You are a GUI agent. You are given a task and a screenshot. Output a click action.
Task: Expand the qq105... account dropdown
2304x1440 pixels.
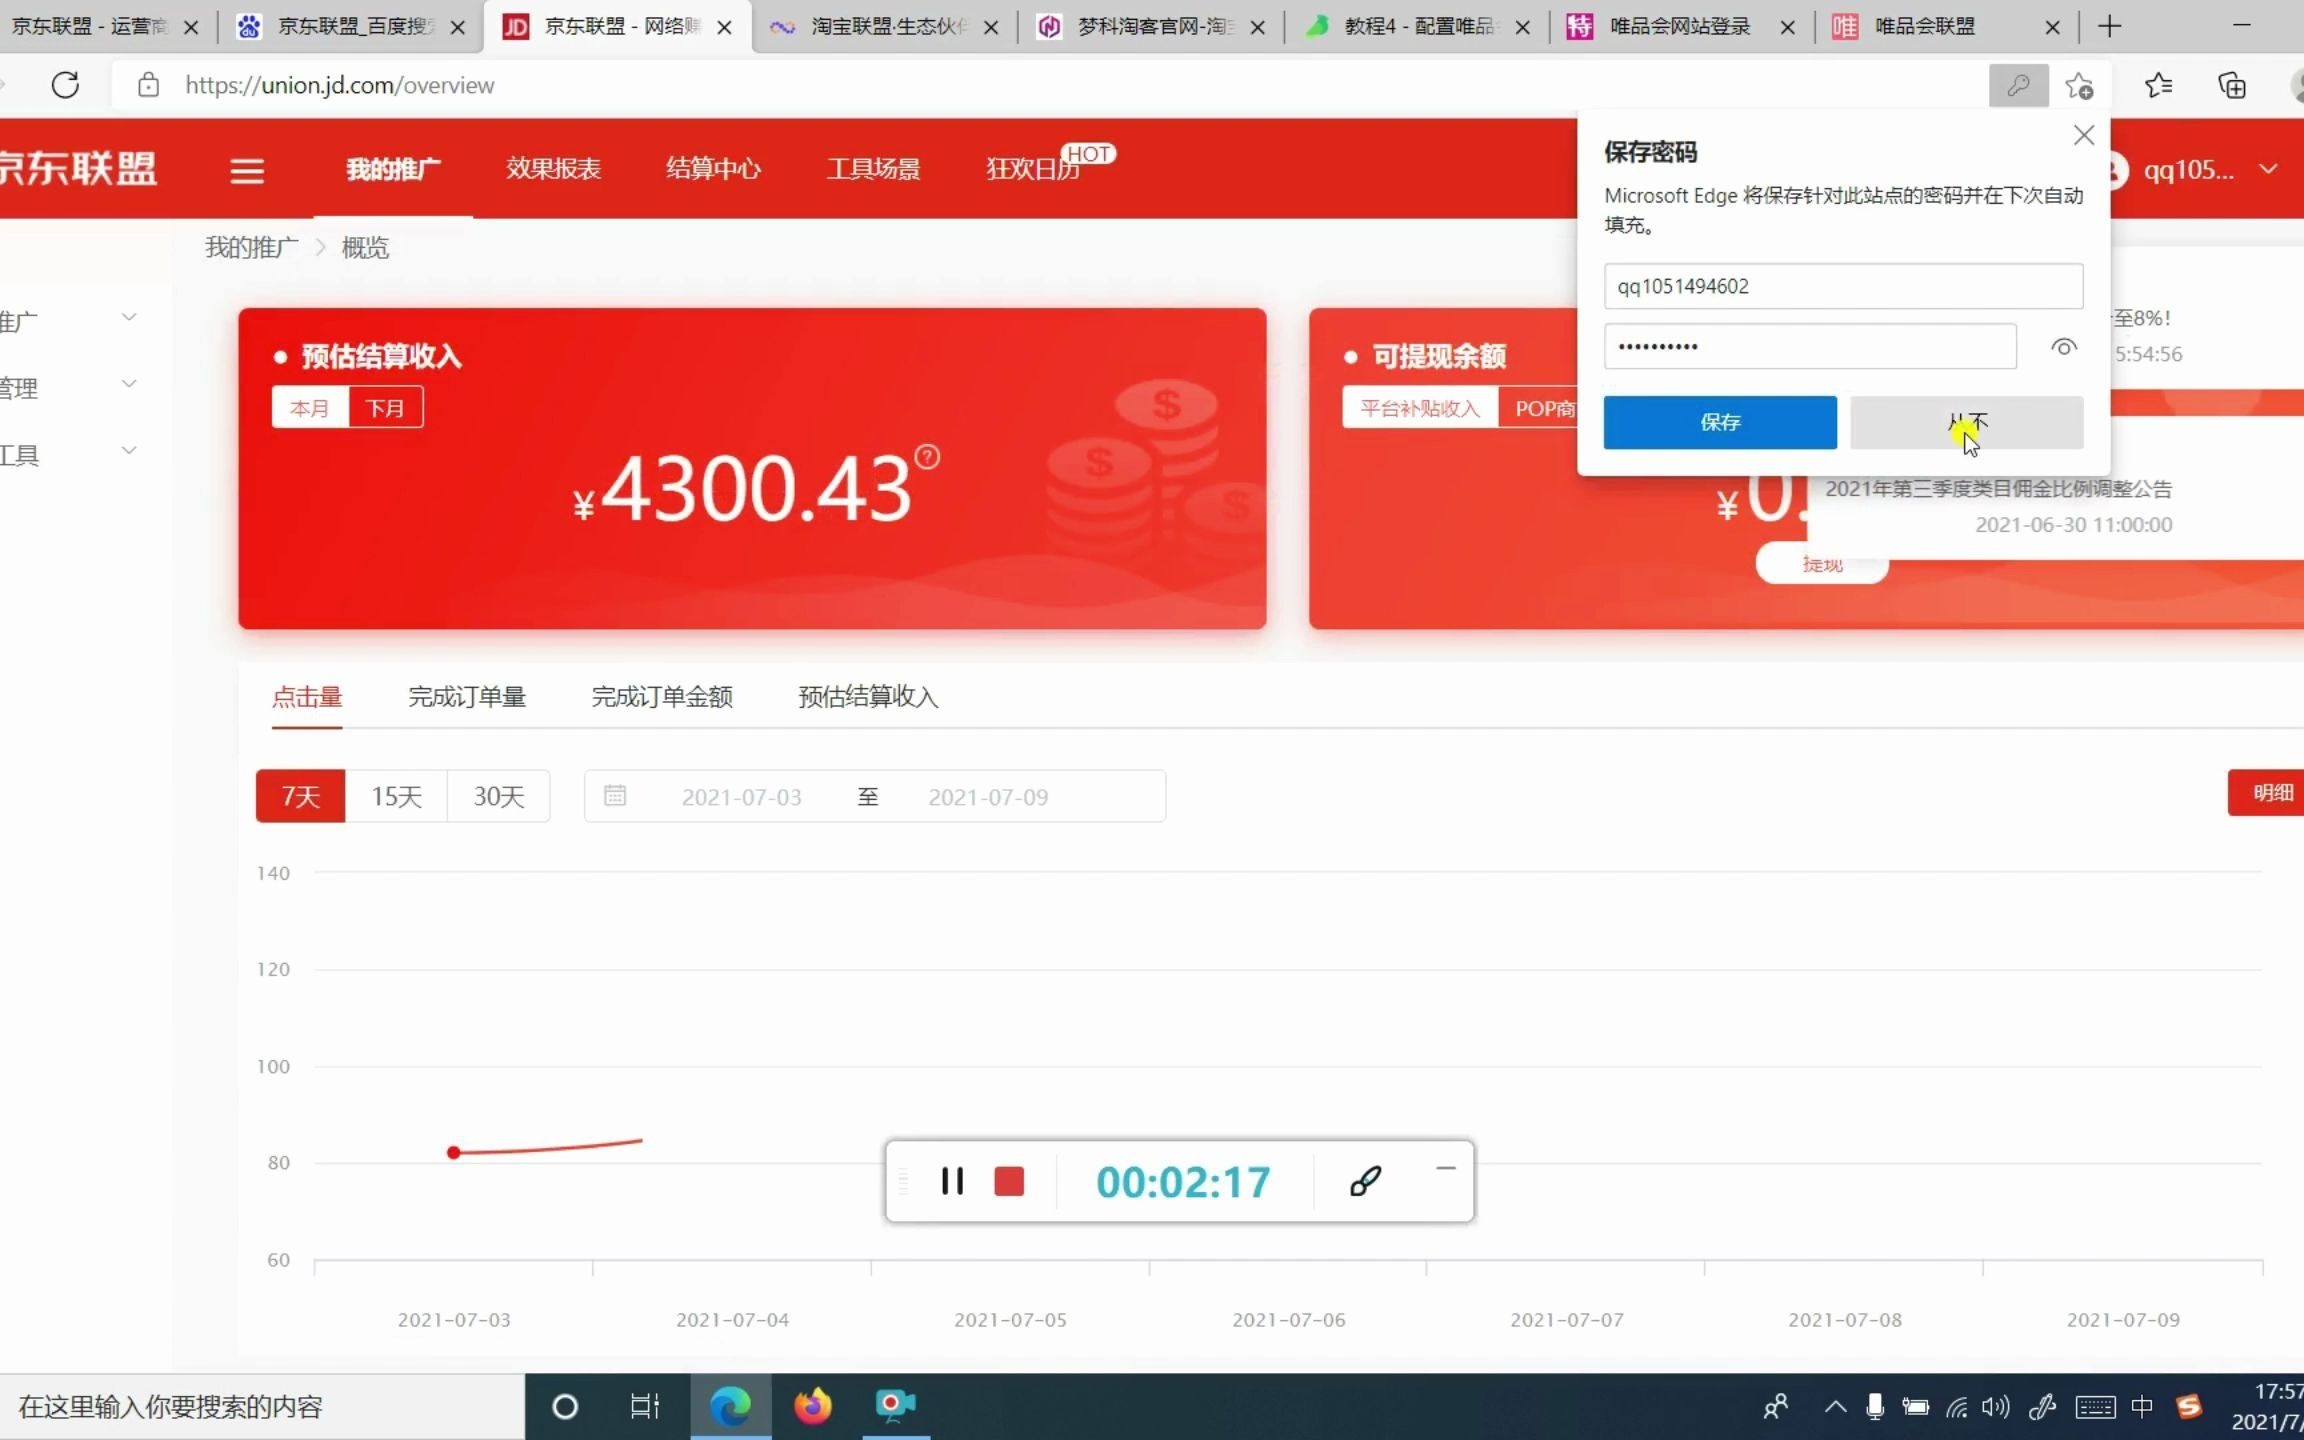pos(2268,169)
